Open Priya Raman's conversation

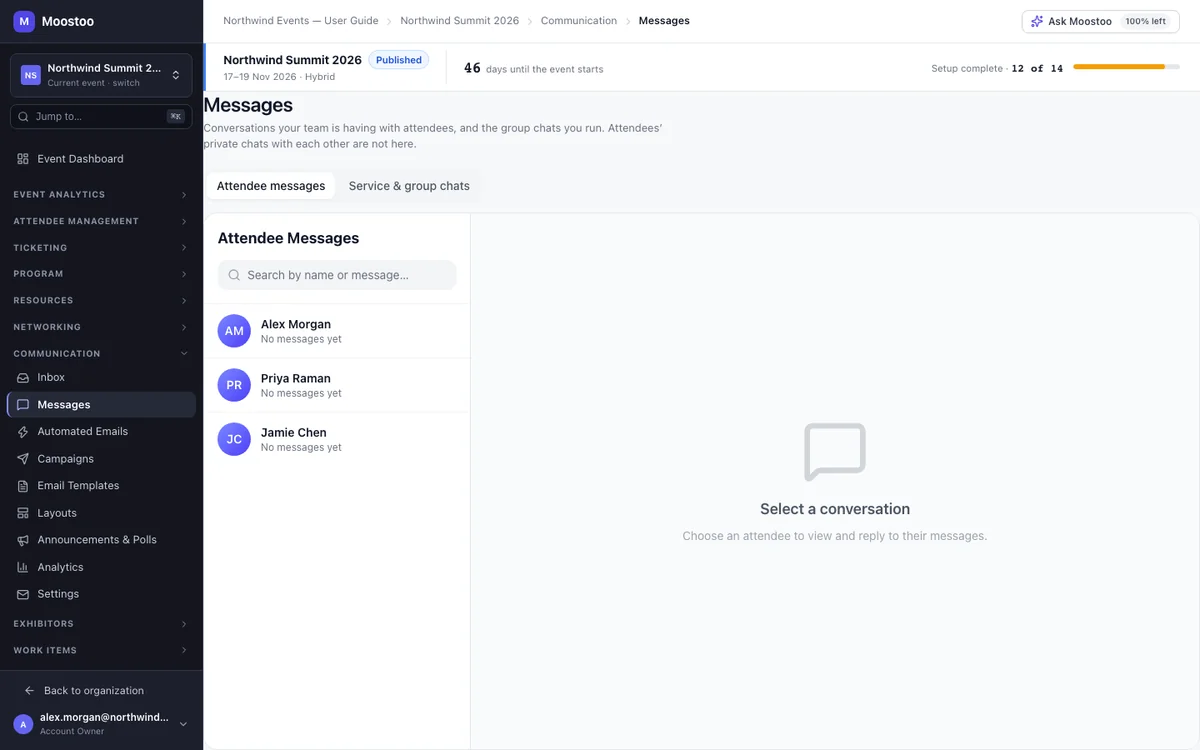pos(337,385)
